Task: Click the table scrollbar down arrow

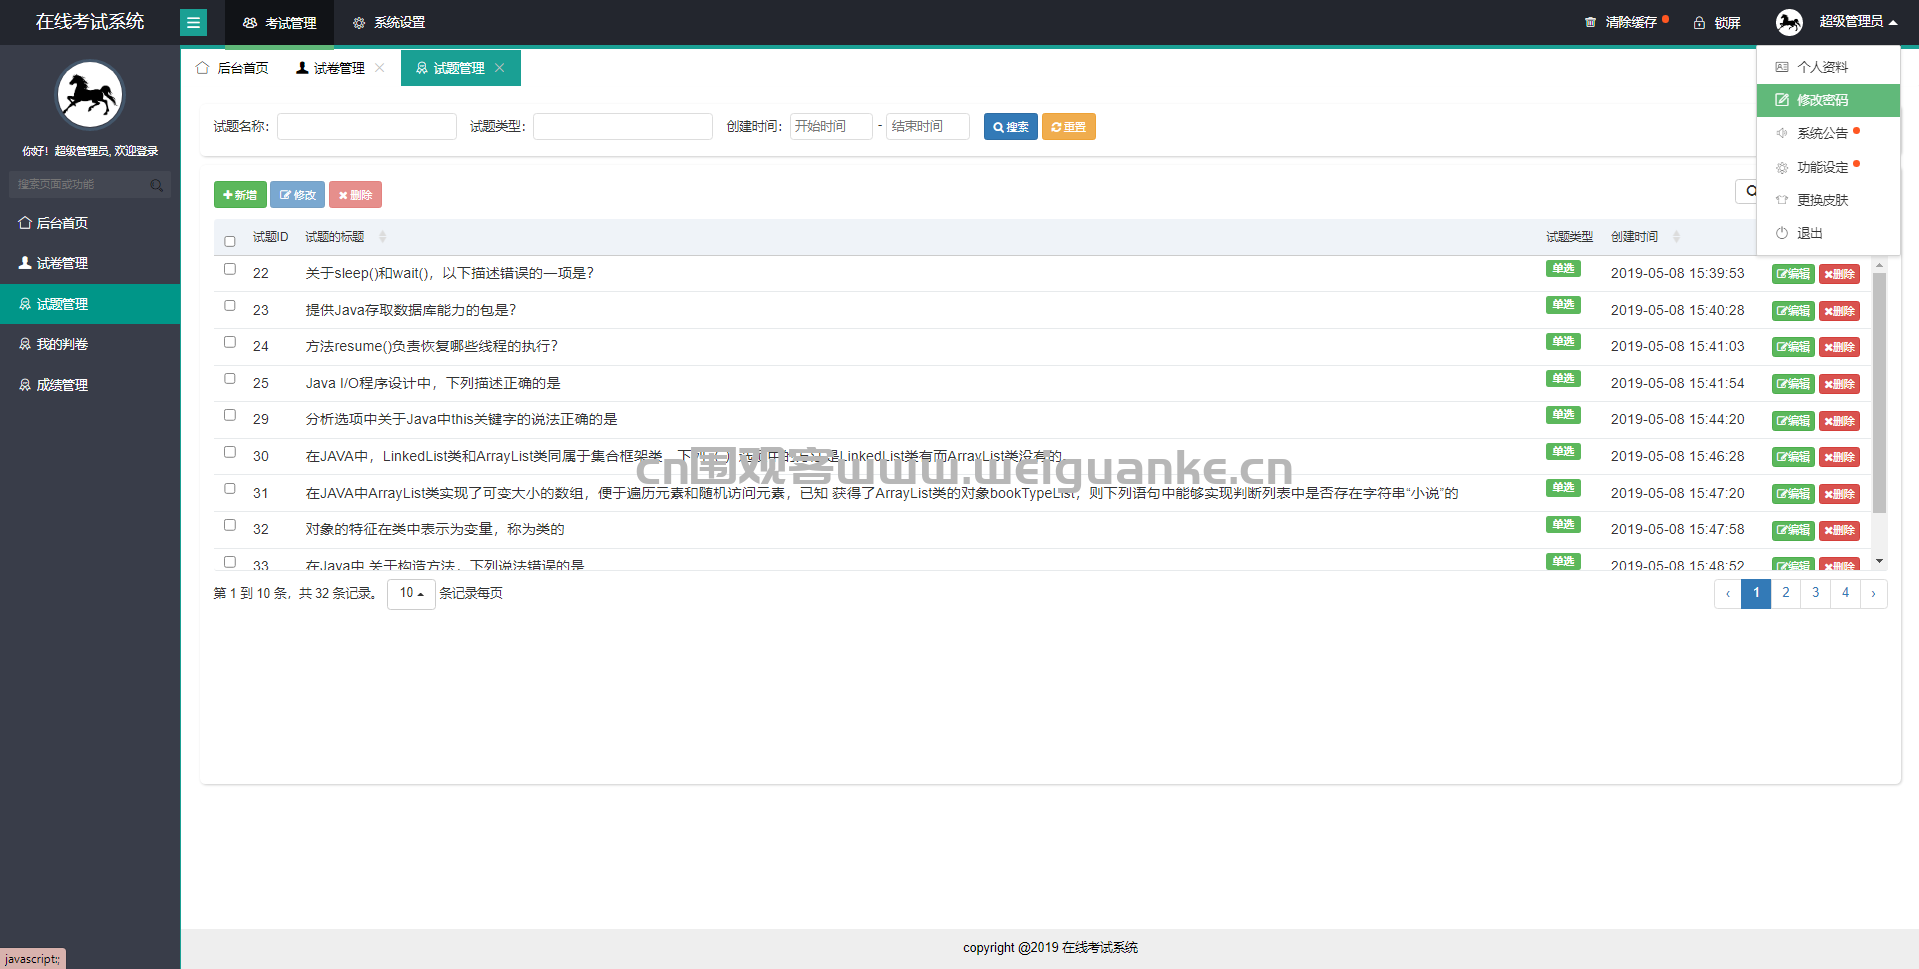Action: point(1879,562)
